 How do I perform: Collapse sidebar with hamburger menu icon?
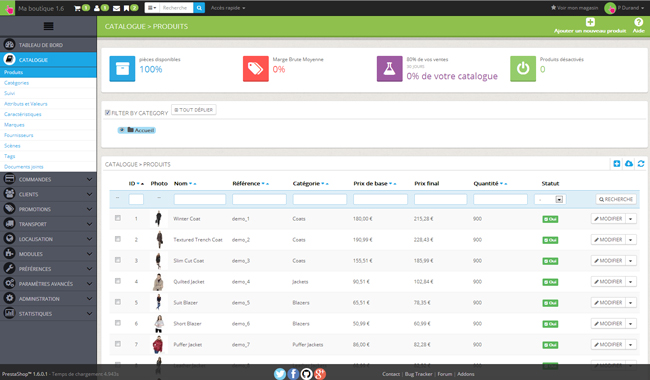(x=49, y=26)
